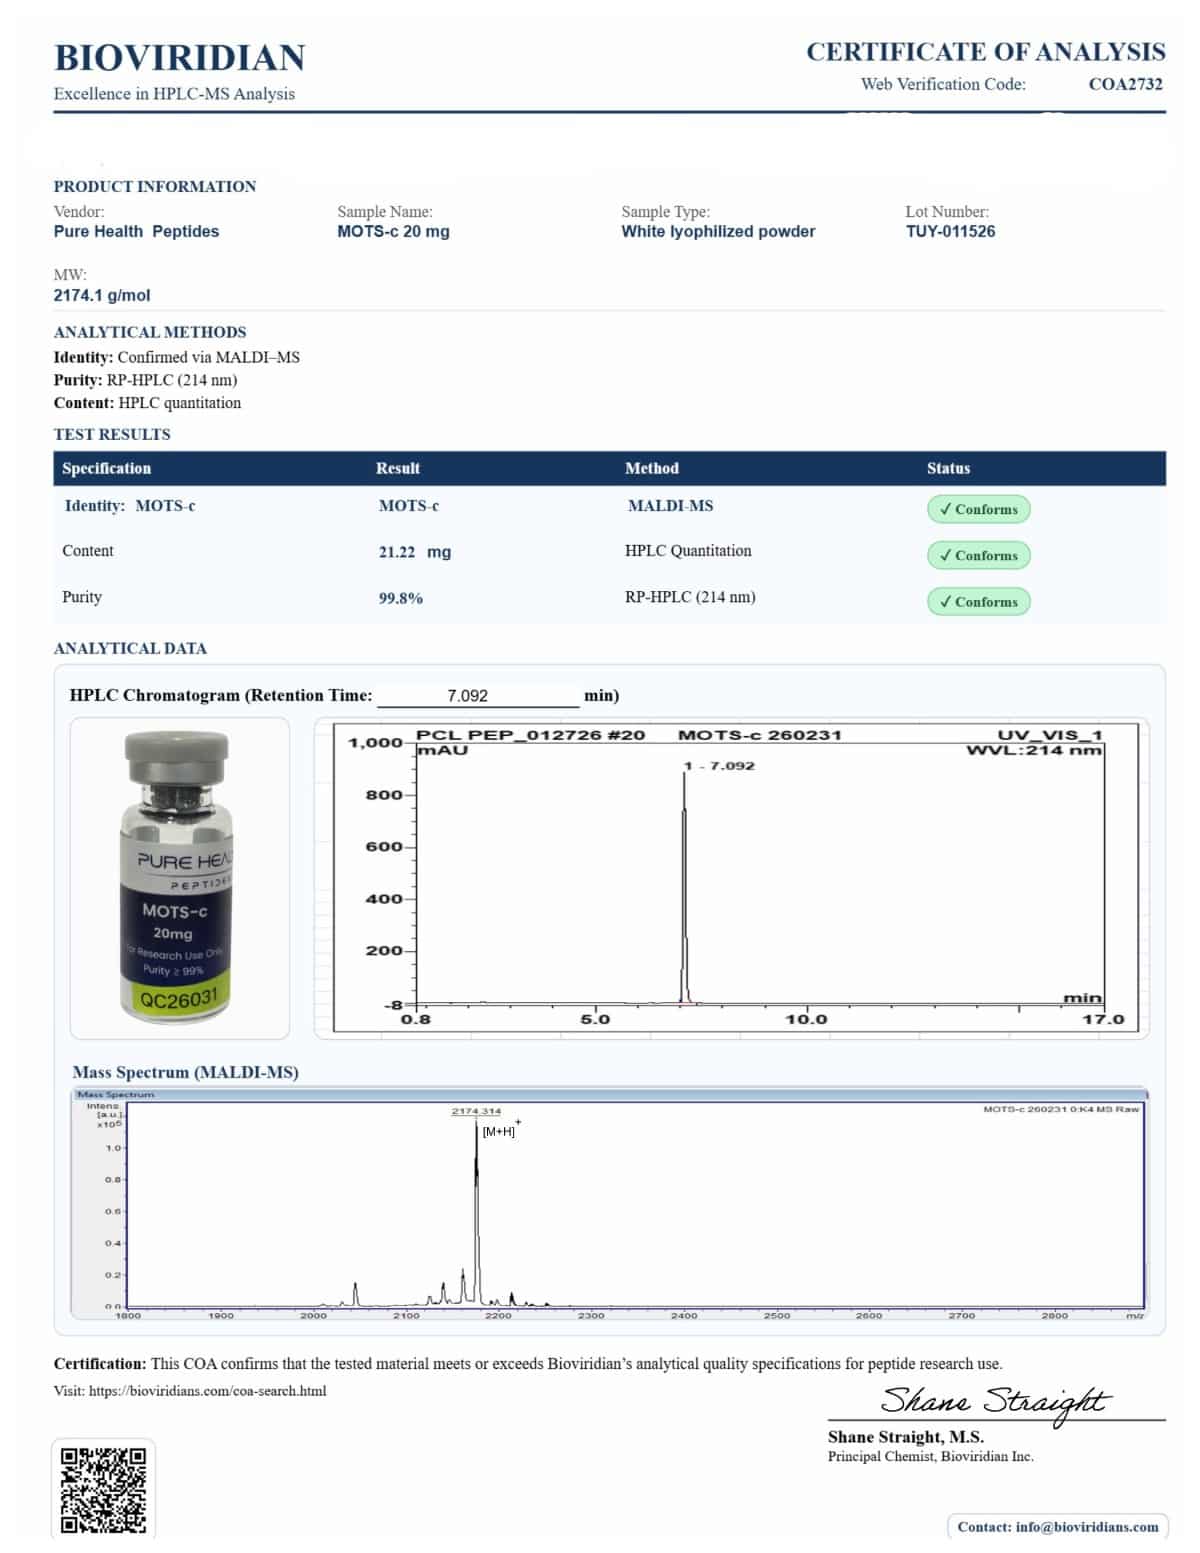Click the info@bioviridians.com contact button
Viewport: 1200px width, 1553px height.
point(1057,1526)
